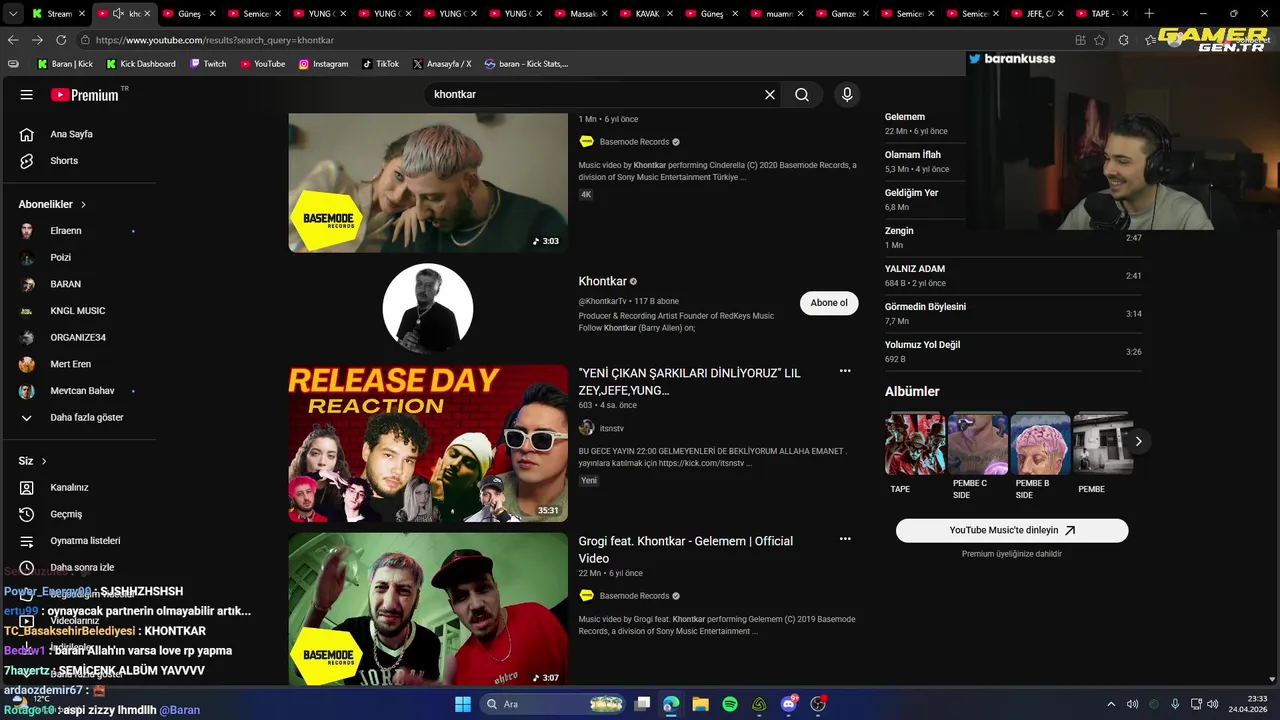Click the browser address bar URL
This screenshot has width=1280, height=720.
point(214,40)
